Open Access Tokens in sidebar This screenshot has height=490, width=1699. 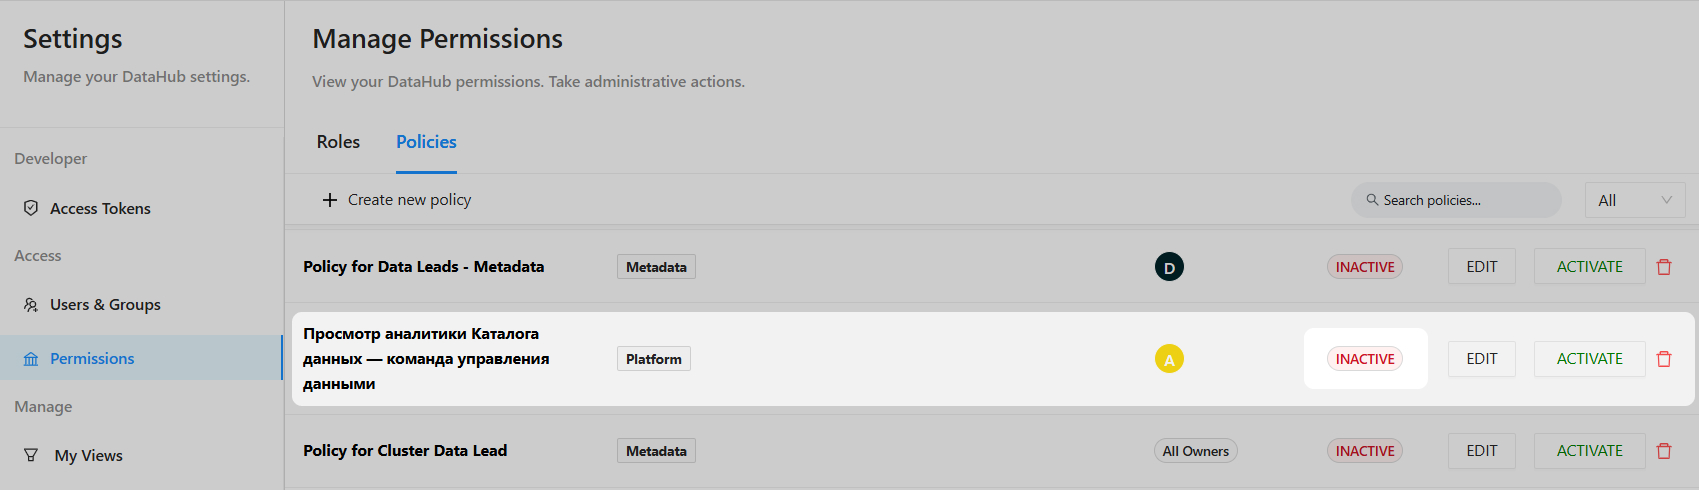point(100,208)
